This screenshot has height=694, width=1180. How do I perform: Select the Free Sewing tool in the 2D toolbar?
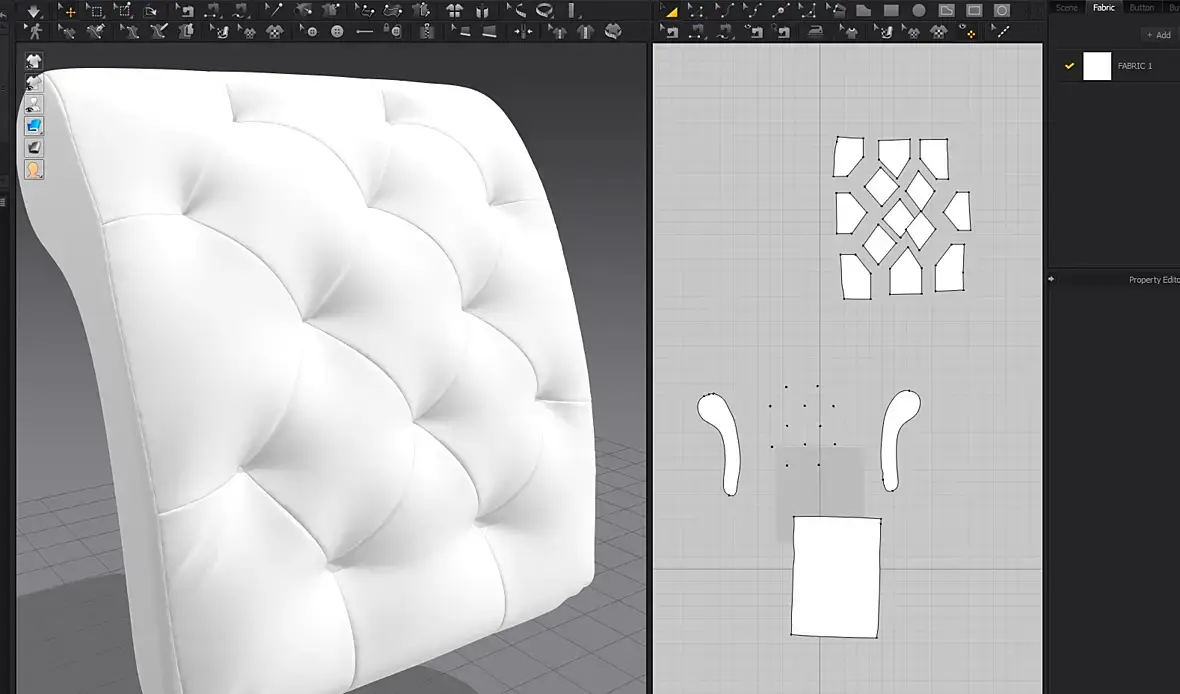click(724, 32)
